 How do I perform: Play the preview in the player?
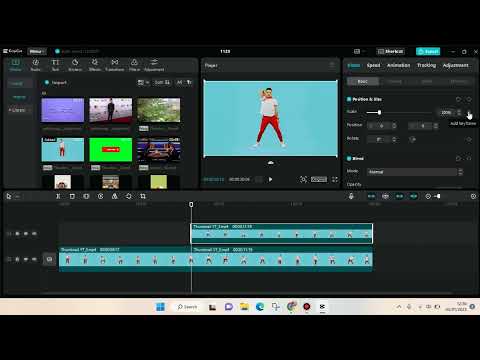(x=270, y=179)
